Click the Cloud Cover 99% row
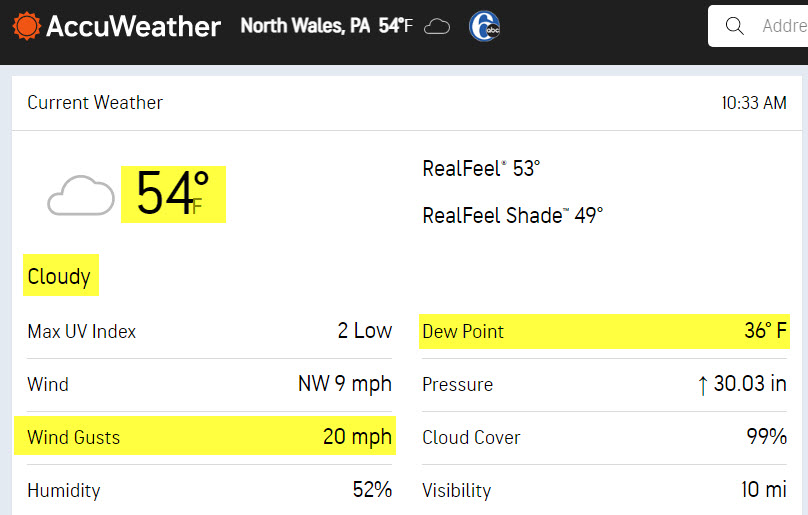Viewport: 808px width, 515px height. (x=604, y=437)
